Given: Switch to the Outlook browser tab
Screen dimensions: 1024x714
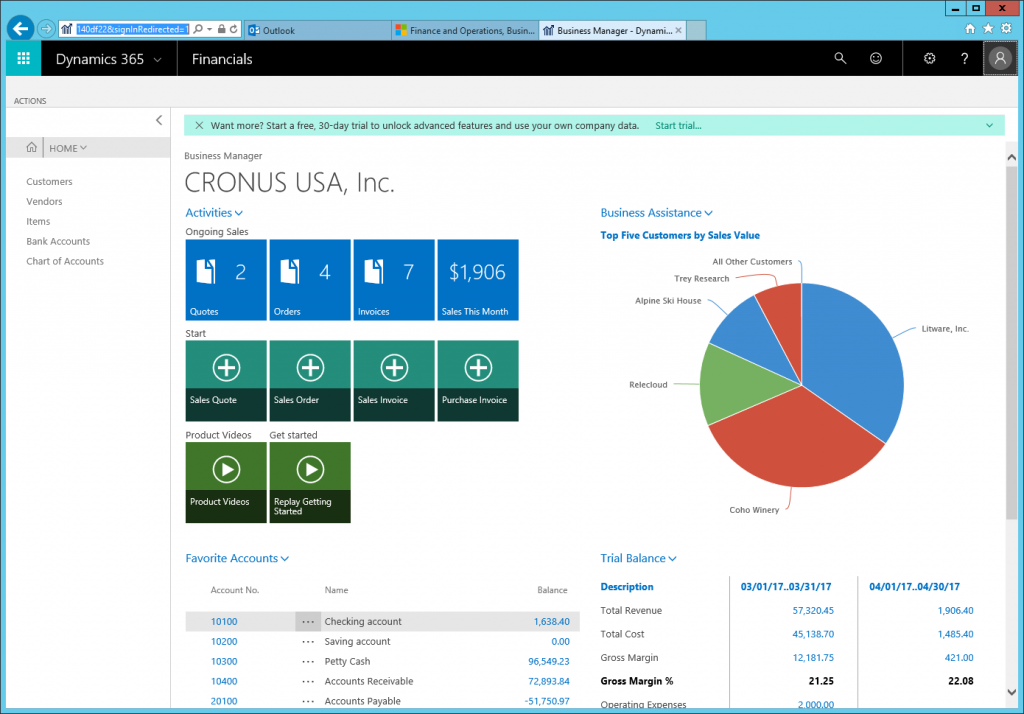Looking at the screenshot, I should [318, 30].
